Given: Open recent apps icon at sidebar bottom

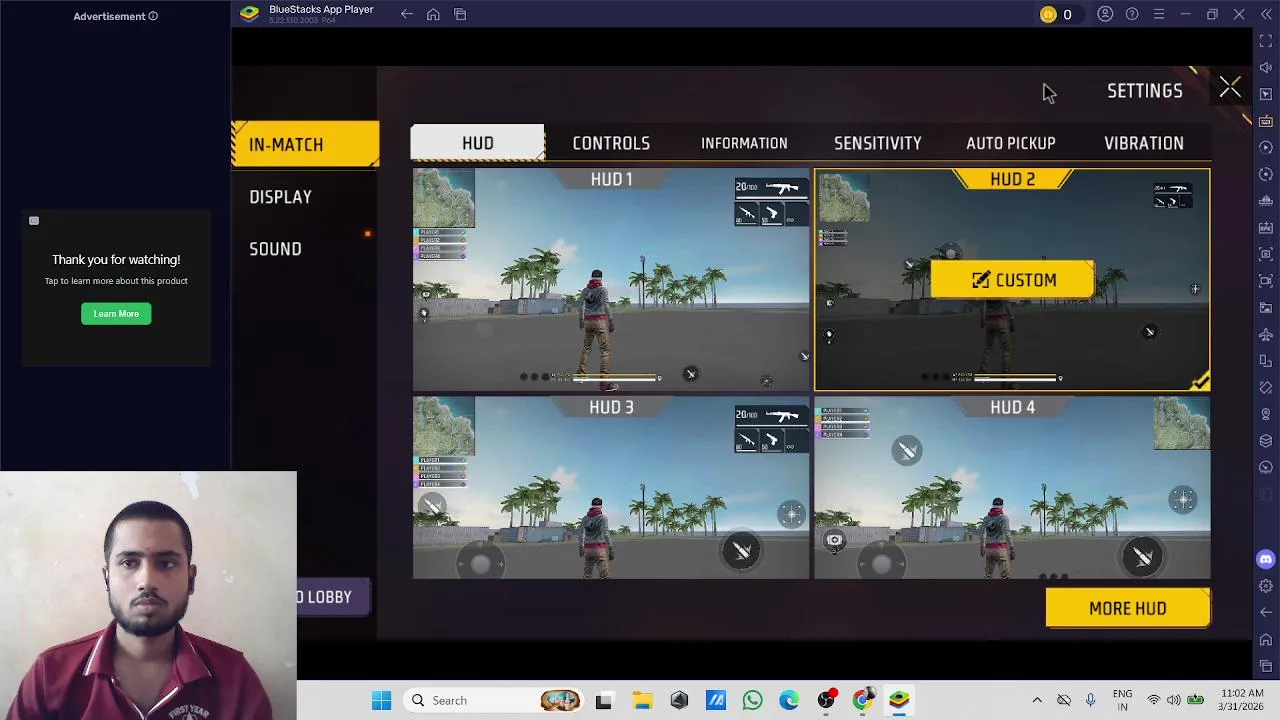Looking at the screenshot, I should (x=1266, y=665).
